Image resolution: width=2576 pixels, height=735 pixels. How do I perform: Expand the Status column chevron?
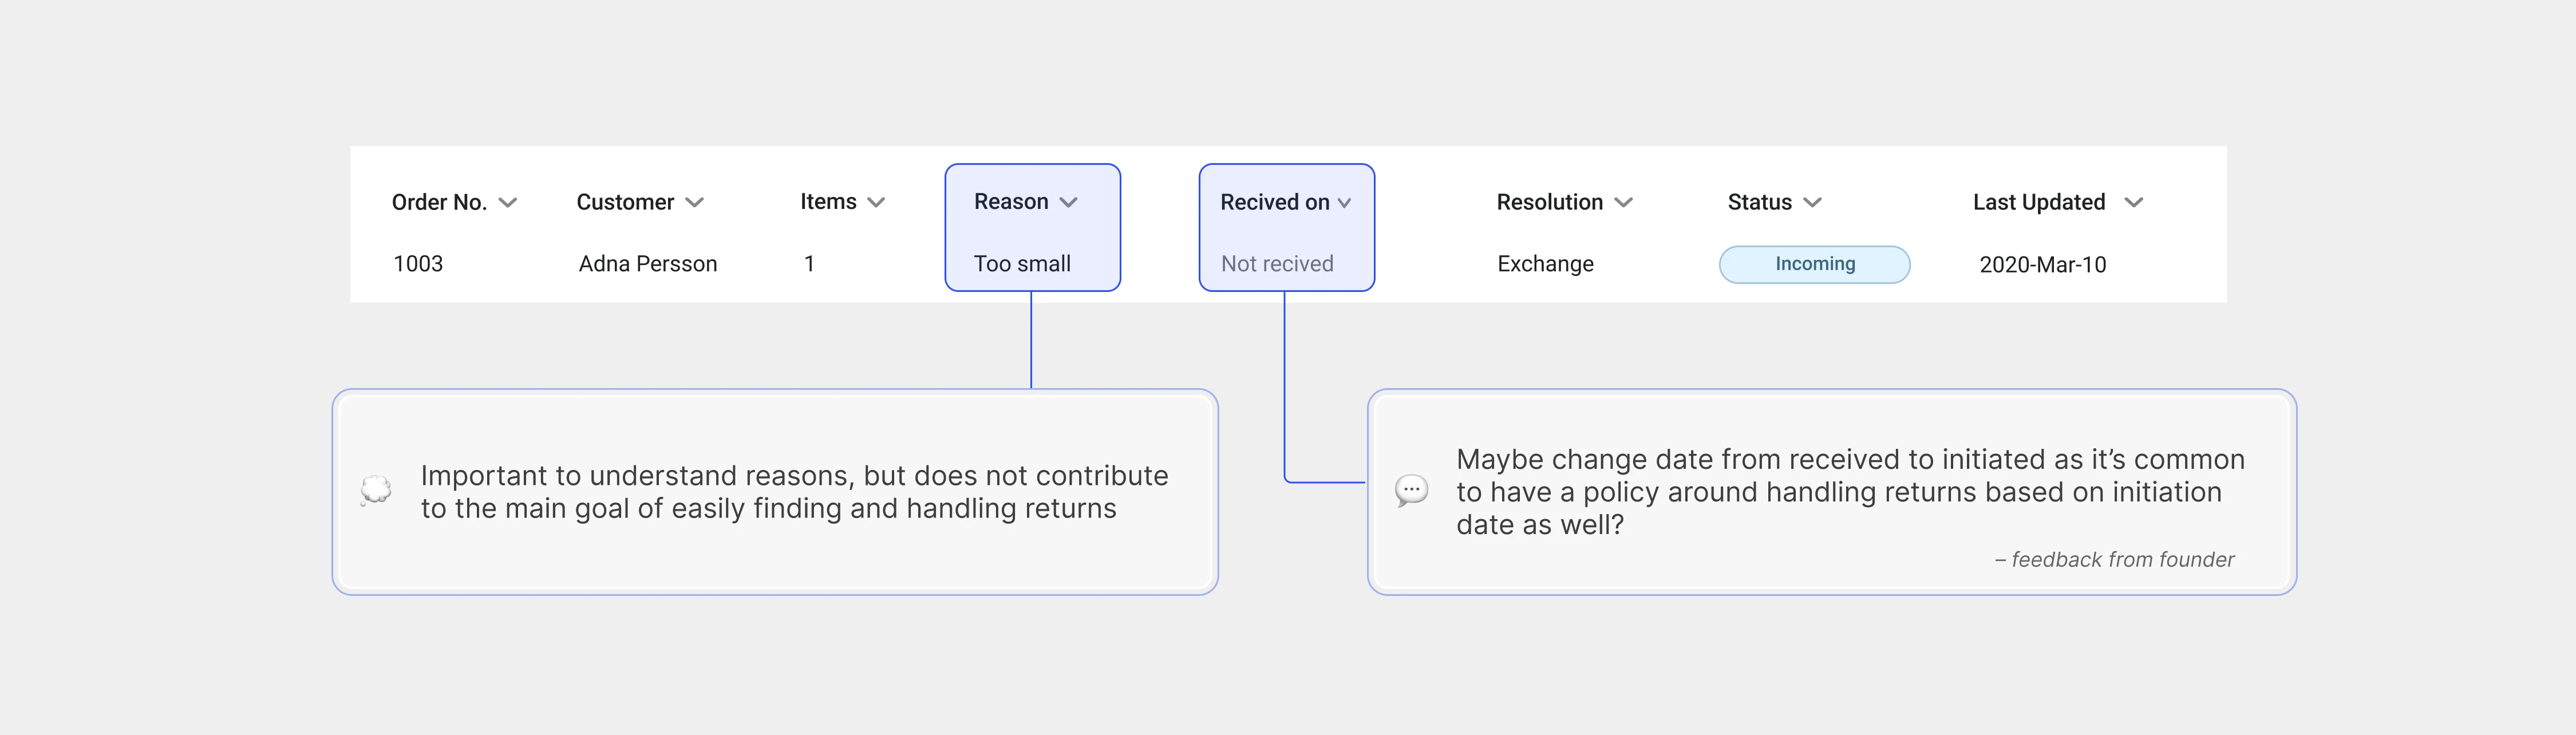pos(1812,203)
